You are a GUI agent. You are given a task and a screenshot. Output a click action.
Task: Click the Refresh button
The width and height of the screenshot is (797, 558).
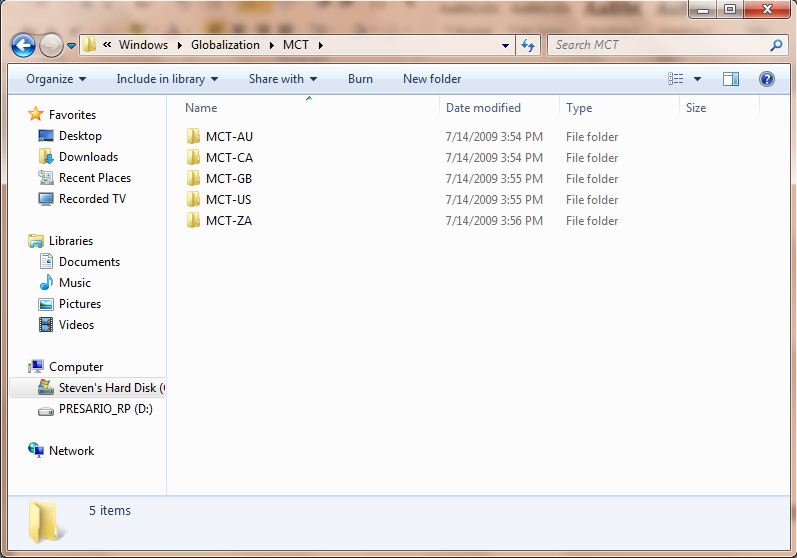coord(528,45)
